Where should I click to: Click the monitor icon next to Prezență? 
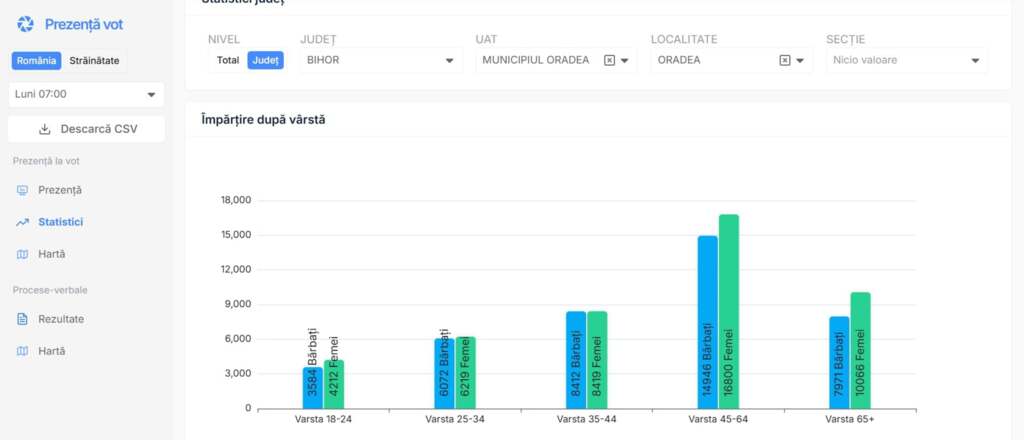pos(22,190)
